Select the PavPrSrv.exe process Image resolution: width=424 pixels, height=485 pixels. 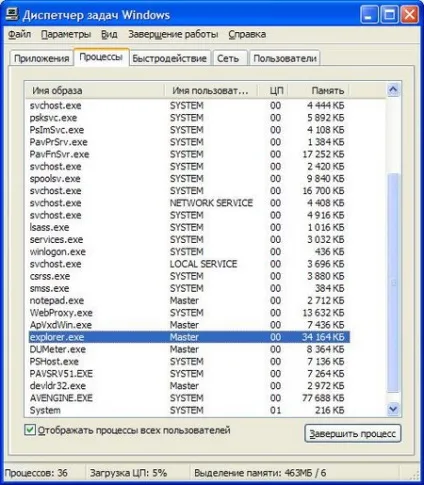click(x=189, y=142)
